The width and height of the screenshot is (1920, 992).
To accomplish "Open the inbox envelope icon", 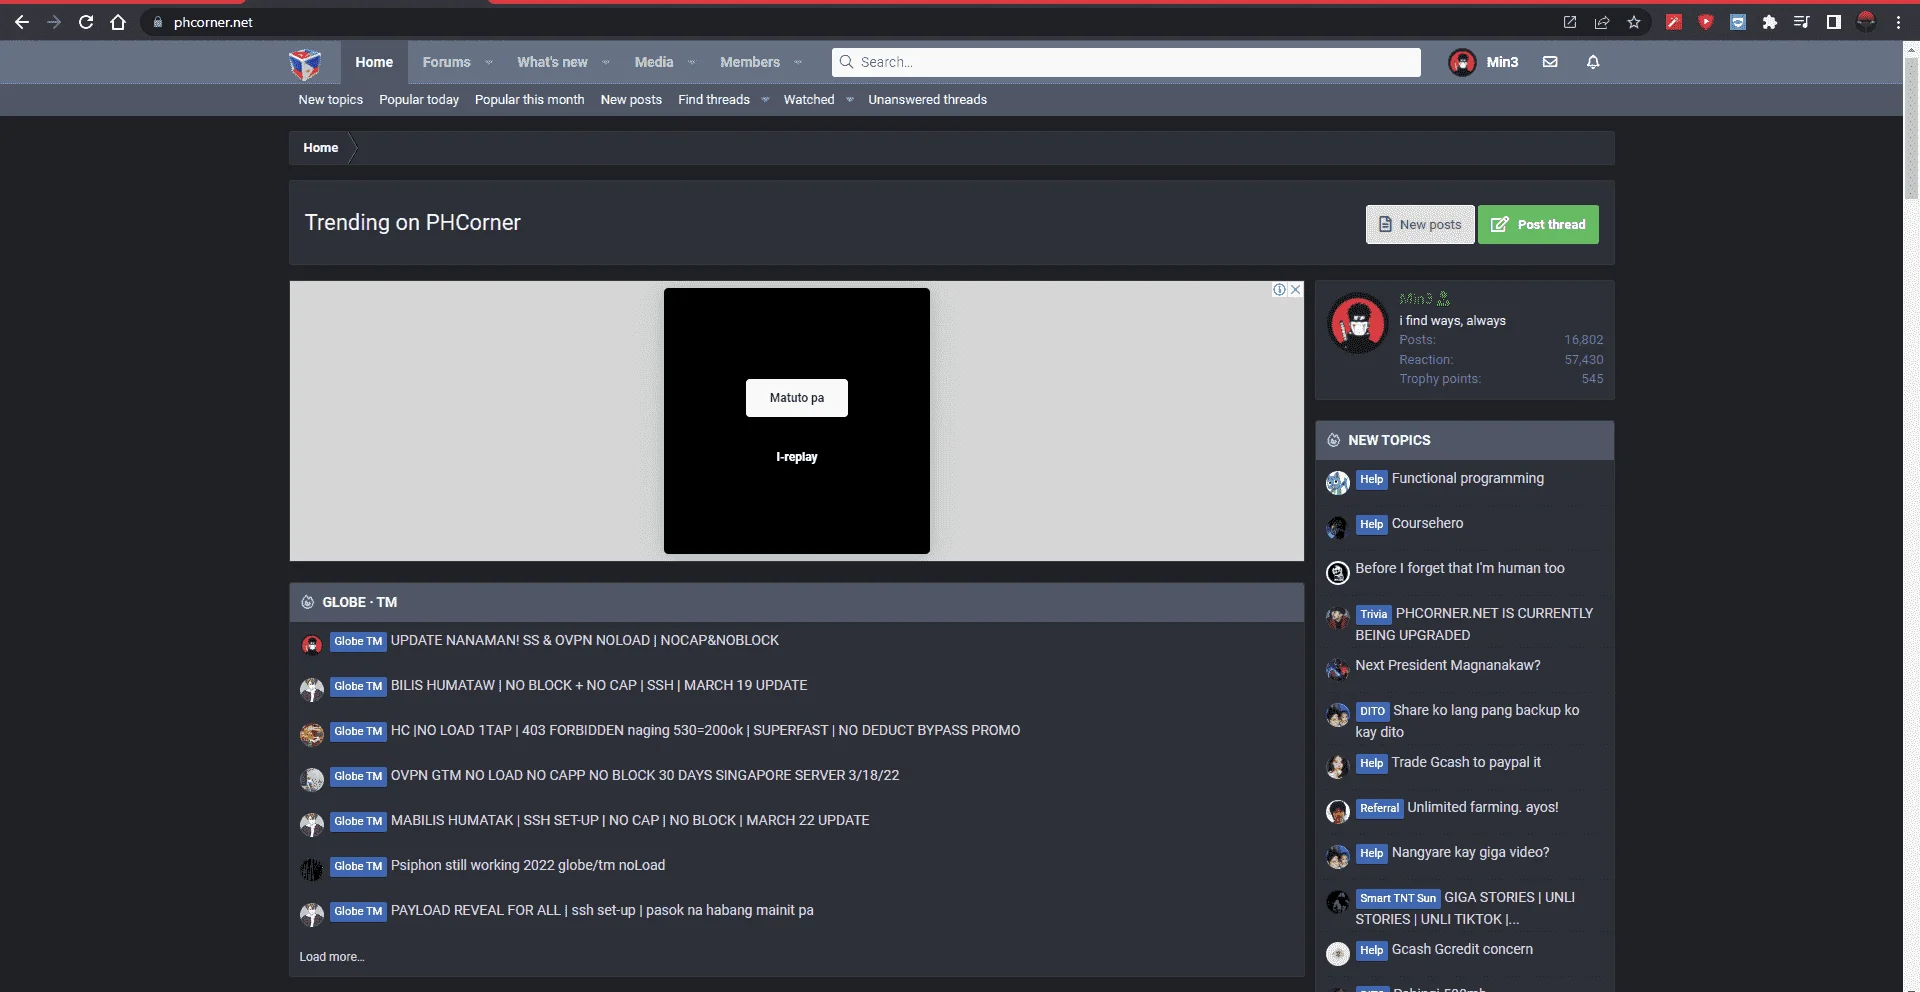I will (1550, 62).
